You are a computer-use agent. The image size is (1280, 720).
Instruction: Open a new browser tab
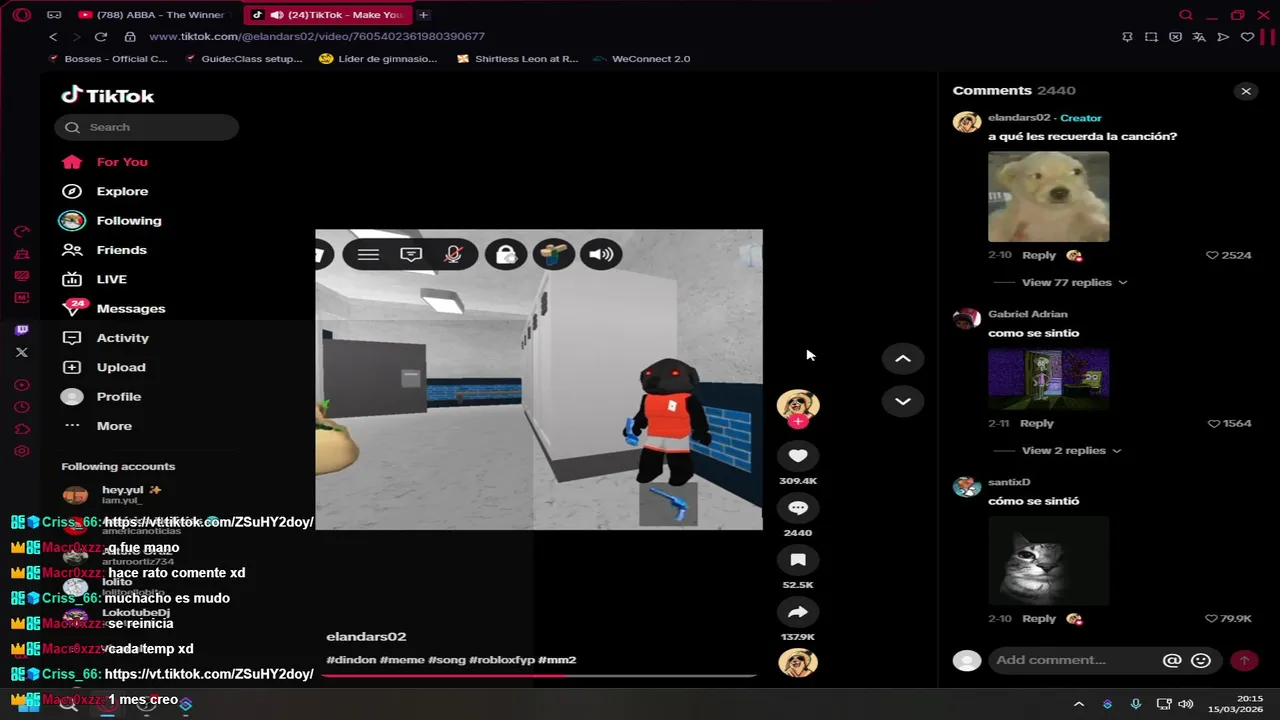[x=424, y=15]
